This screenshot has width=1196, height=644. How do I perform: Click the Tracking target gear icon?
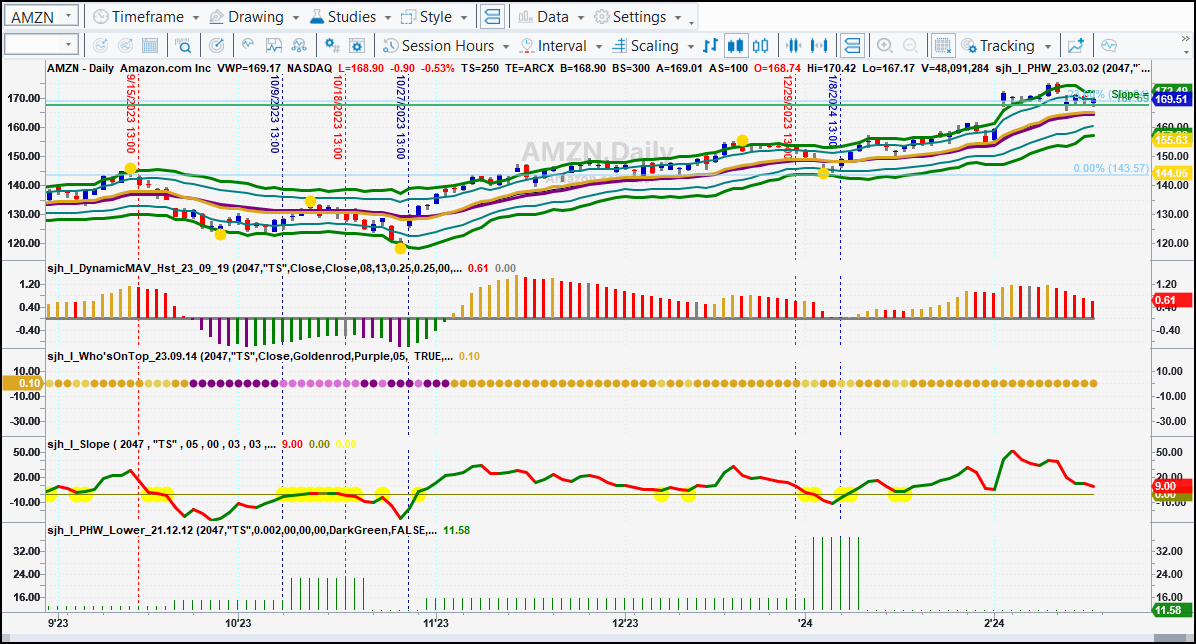click(969, 46)
